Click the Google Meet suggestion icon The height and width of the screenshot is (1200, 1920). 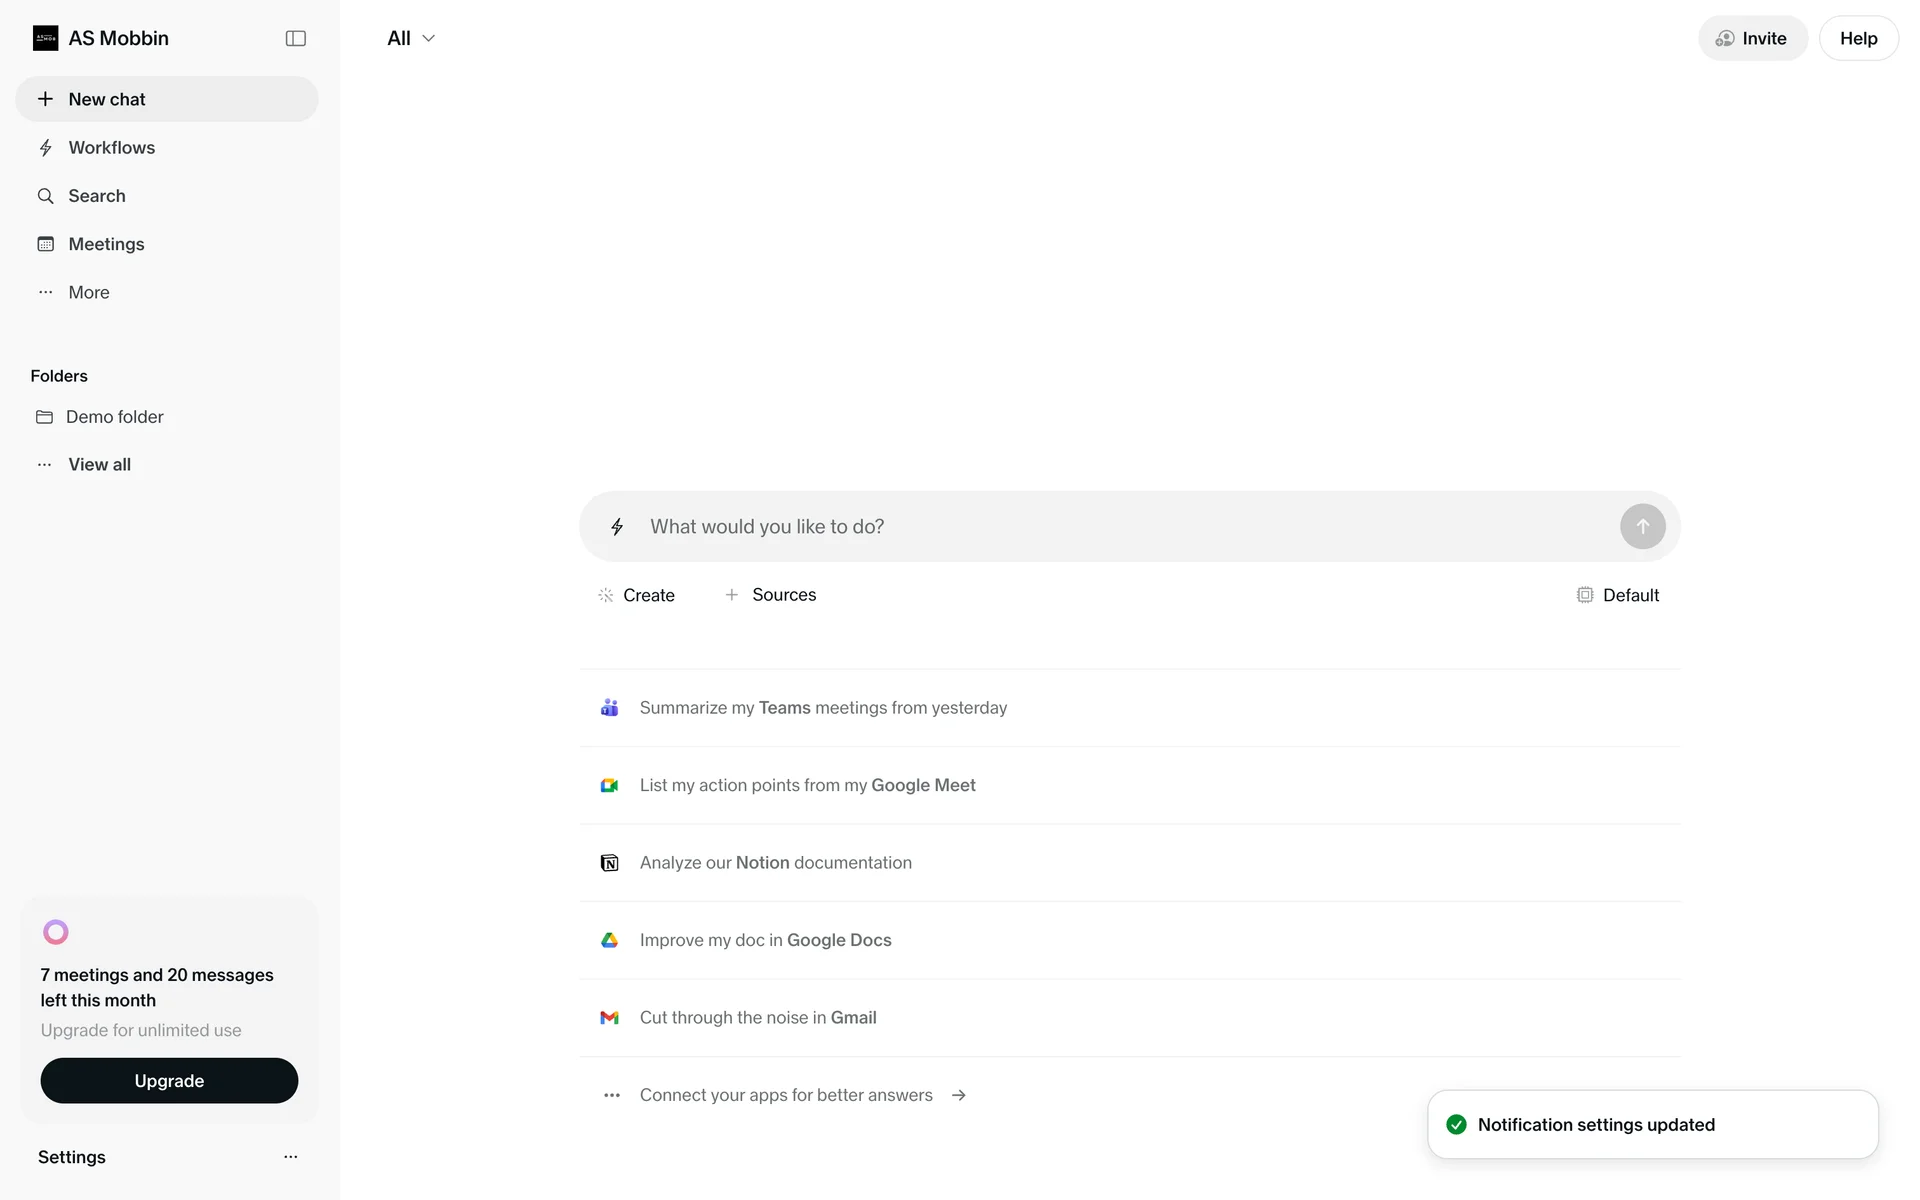[609, 786]
